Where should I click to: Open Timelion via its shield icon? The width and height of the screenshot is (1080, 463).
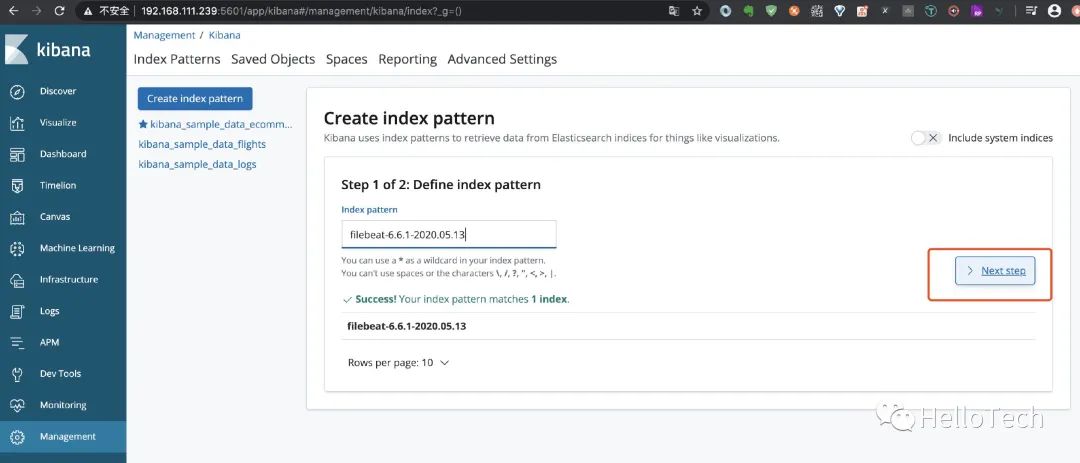click(x=17, y=186)
